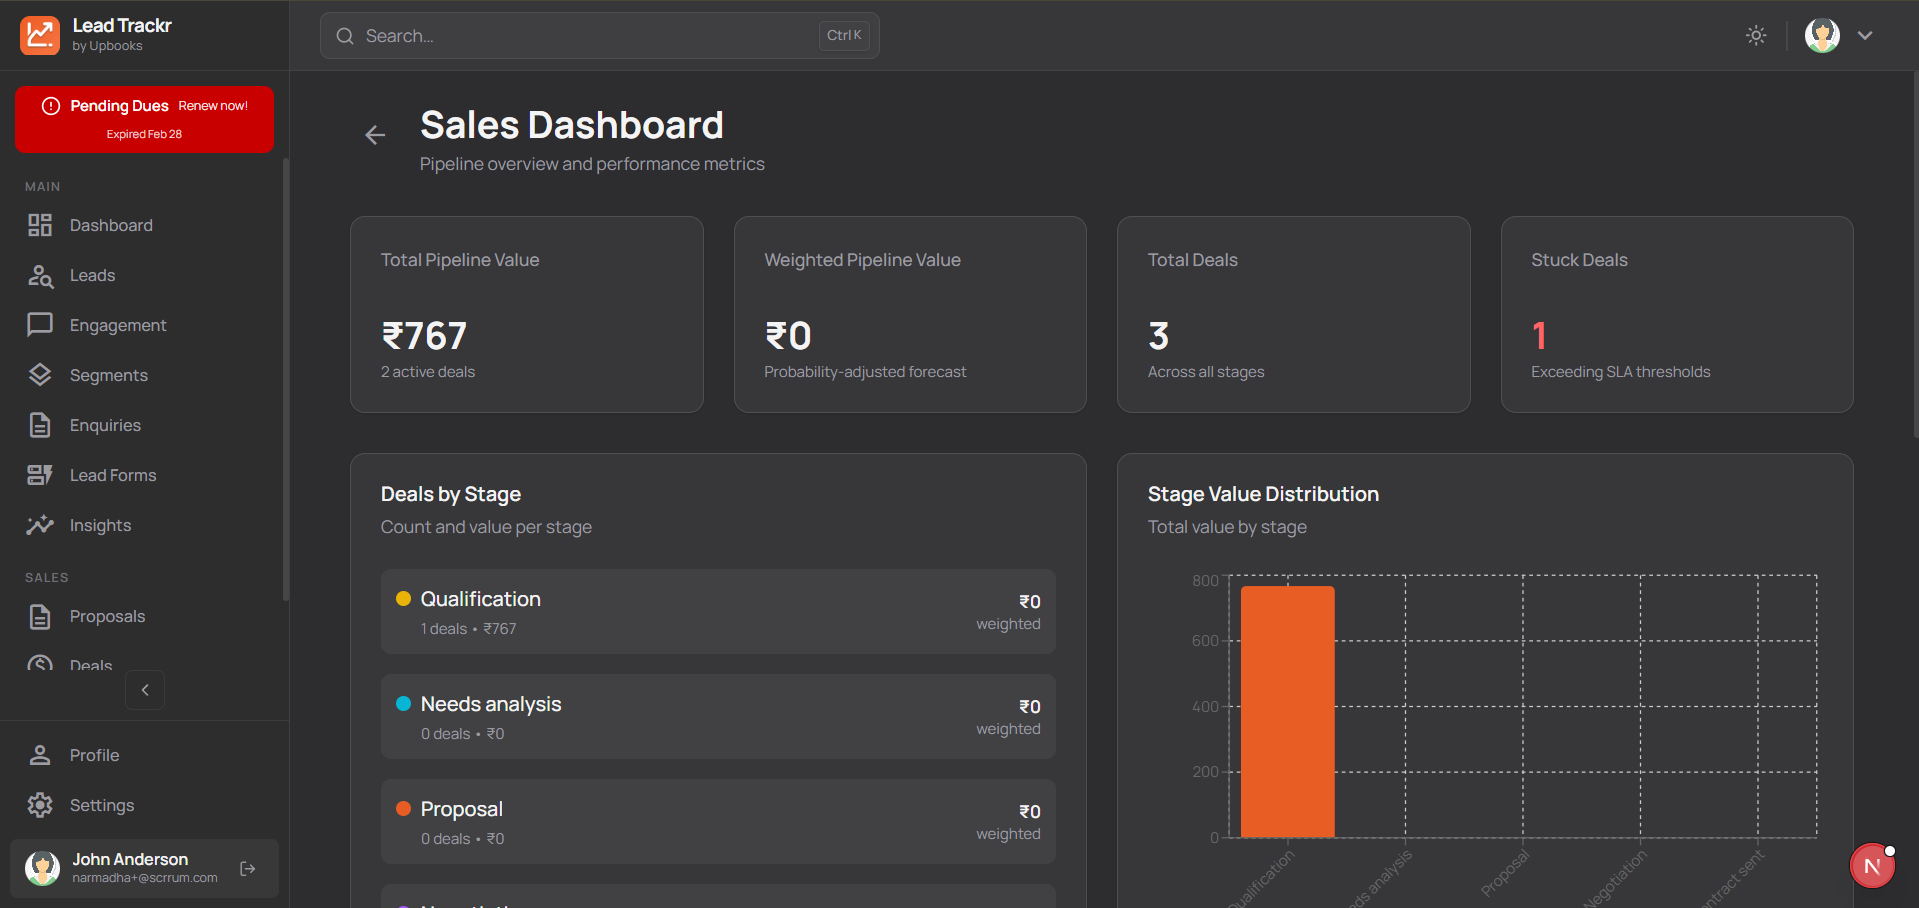1919x908 pixels.
Task: Click the Leads people-search icon
Action: point(40,276)
